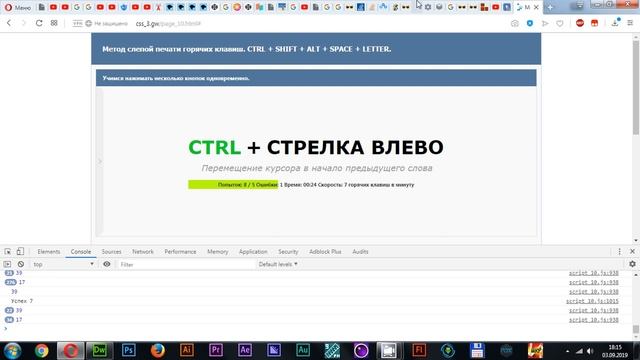Open Premiere Pro from the taskbar
Image resolution: width=640 pixels, height=360 pixels.
tap(216, 351)
